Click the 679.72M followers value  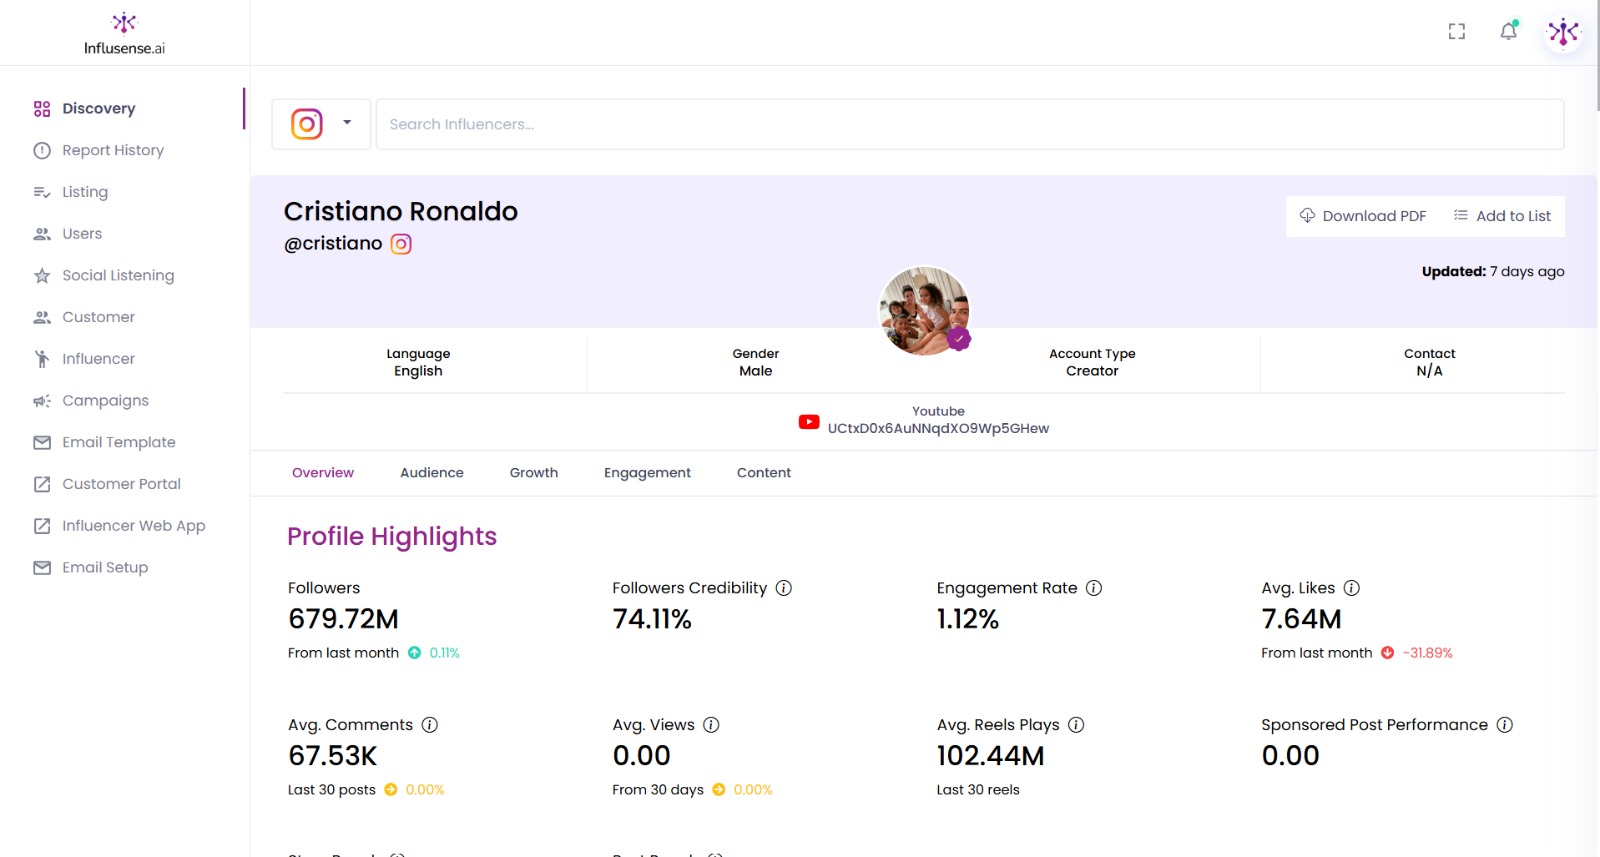click(x=343, y=620)
